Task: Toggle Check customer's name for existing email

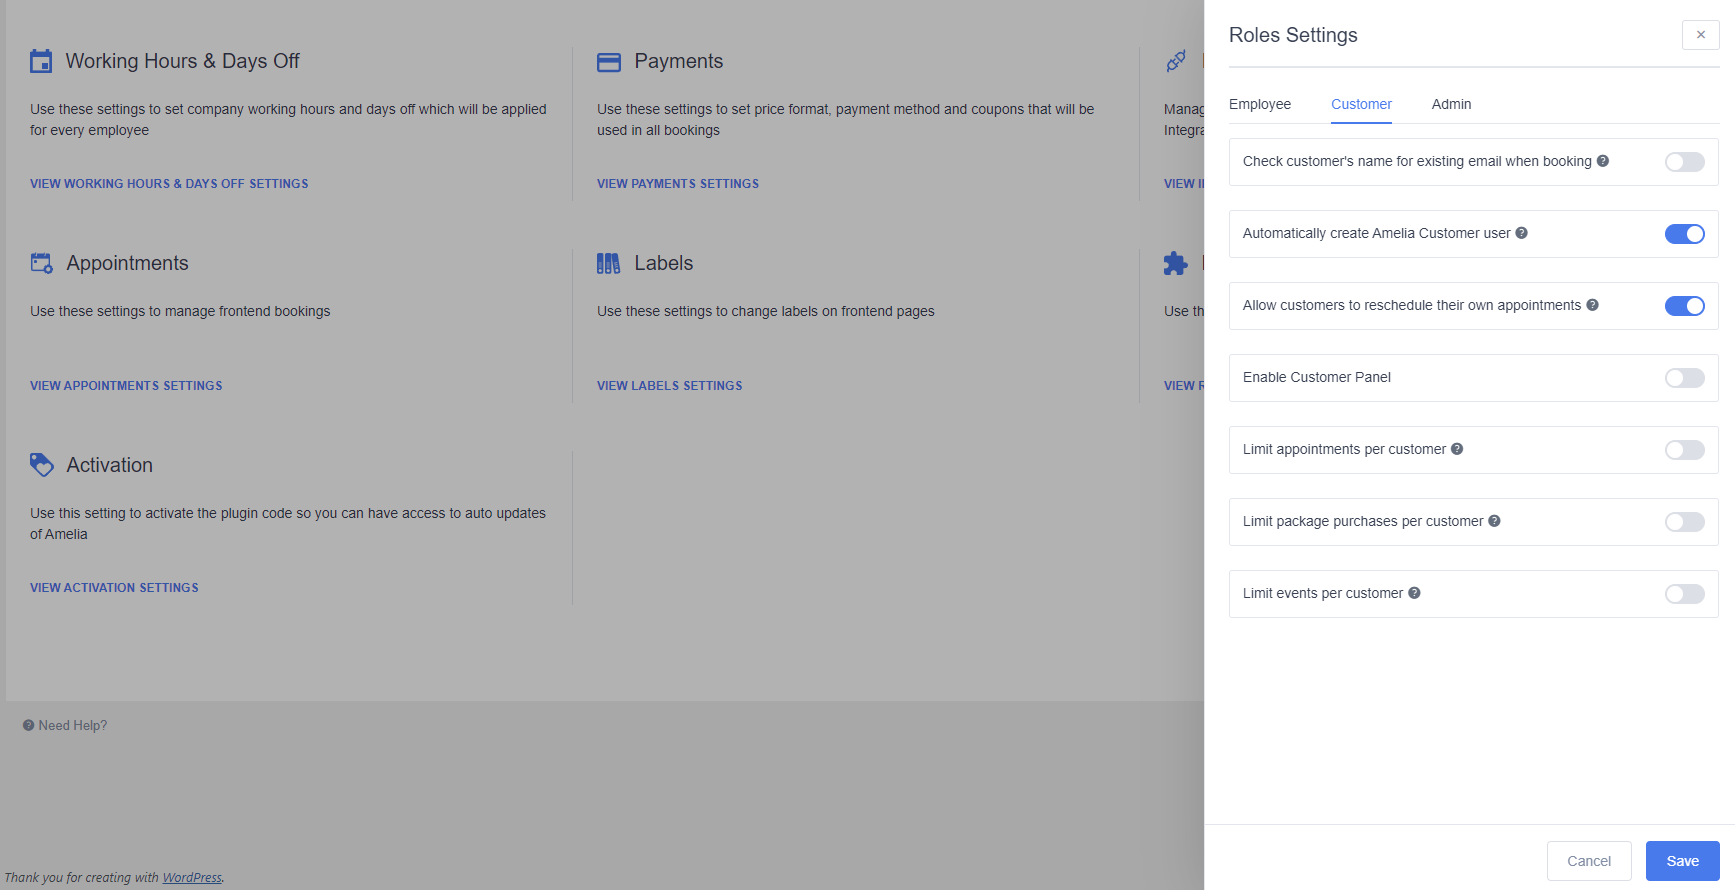Action: coord(1685,162)
